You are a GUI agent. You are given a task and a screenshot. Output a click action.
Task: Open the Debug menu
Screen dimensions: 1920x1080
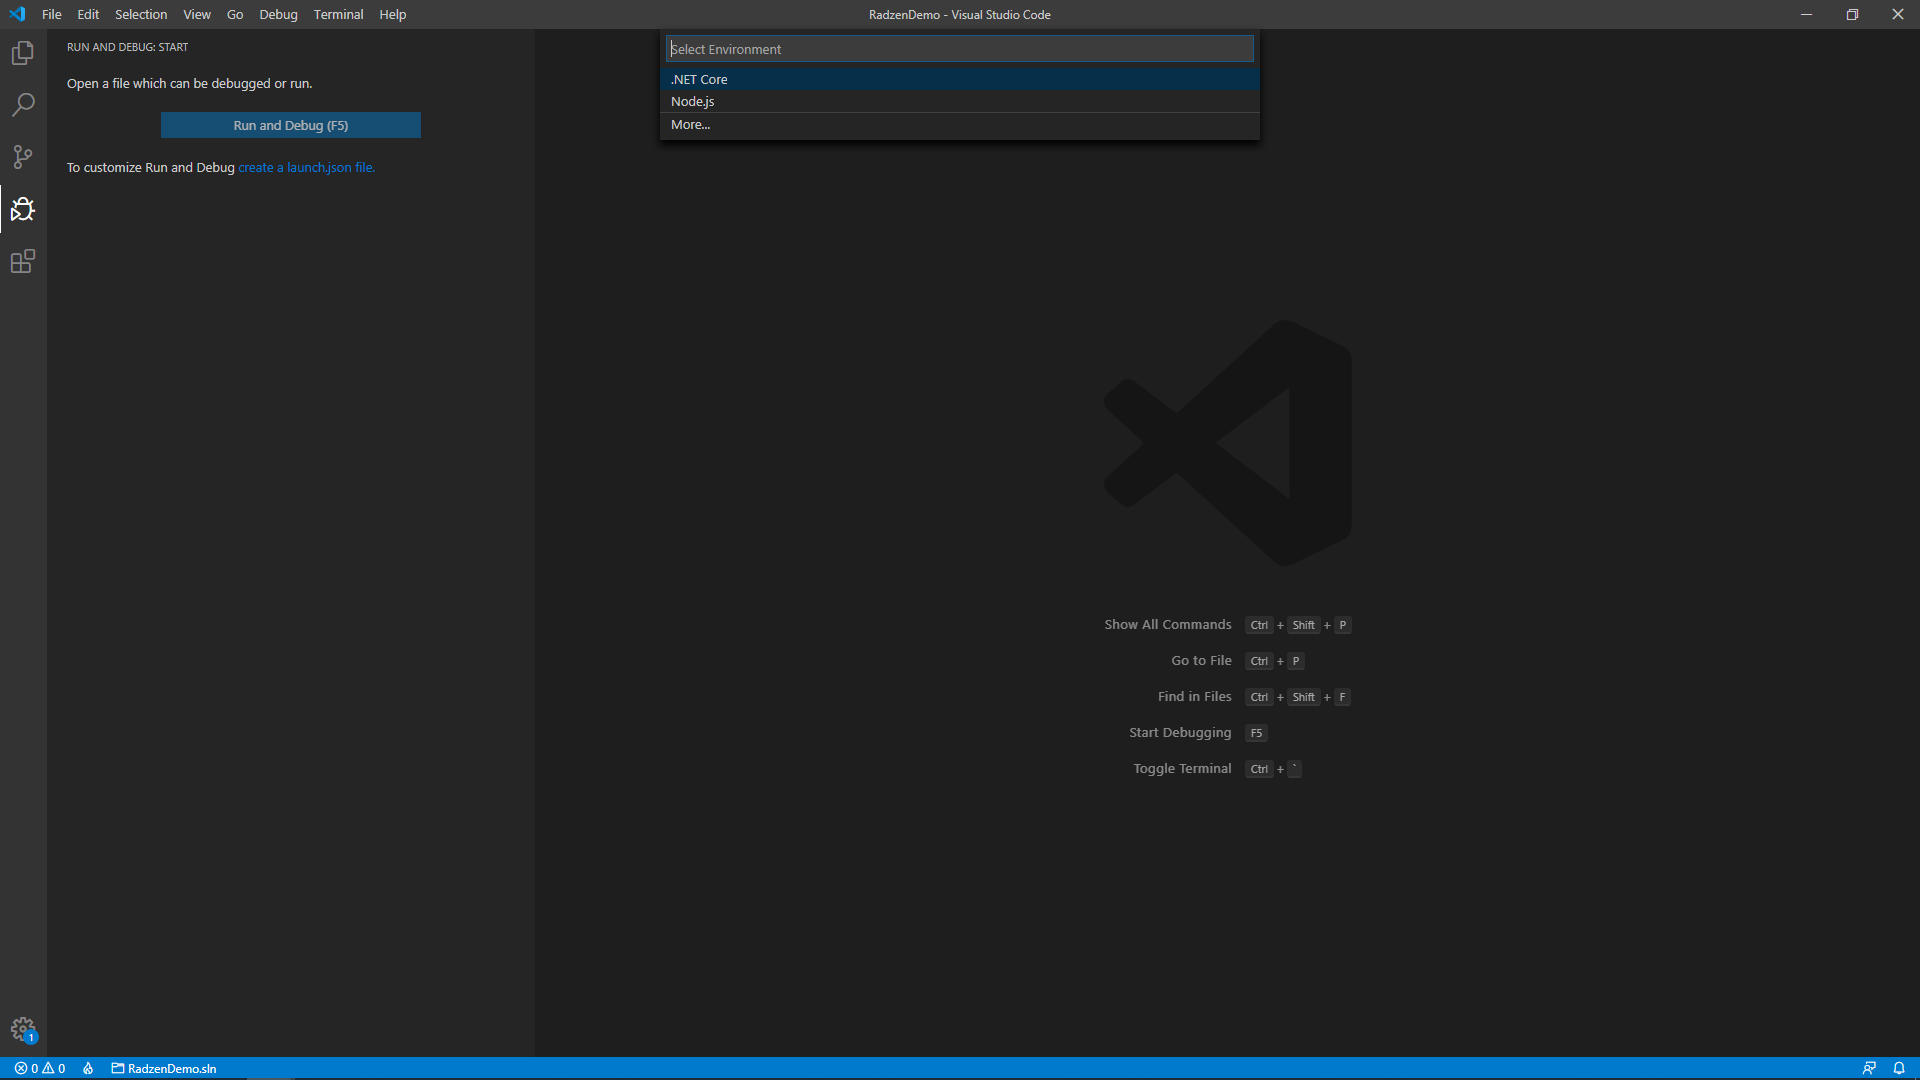coord(278,14)
